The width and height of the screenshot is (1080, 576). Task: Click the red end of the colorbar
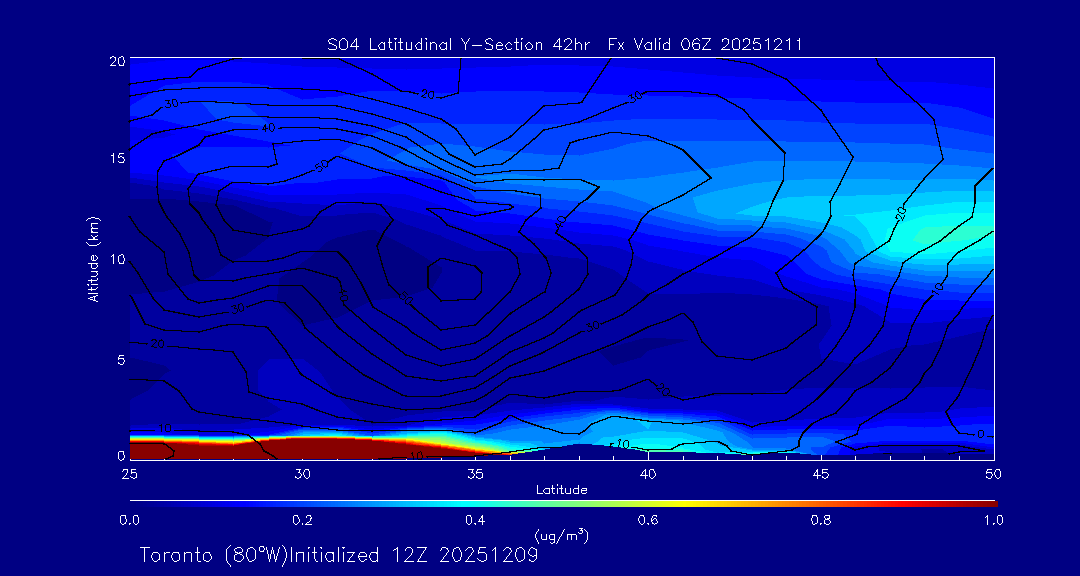(x=985, y=503)
